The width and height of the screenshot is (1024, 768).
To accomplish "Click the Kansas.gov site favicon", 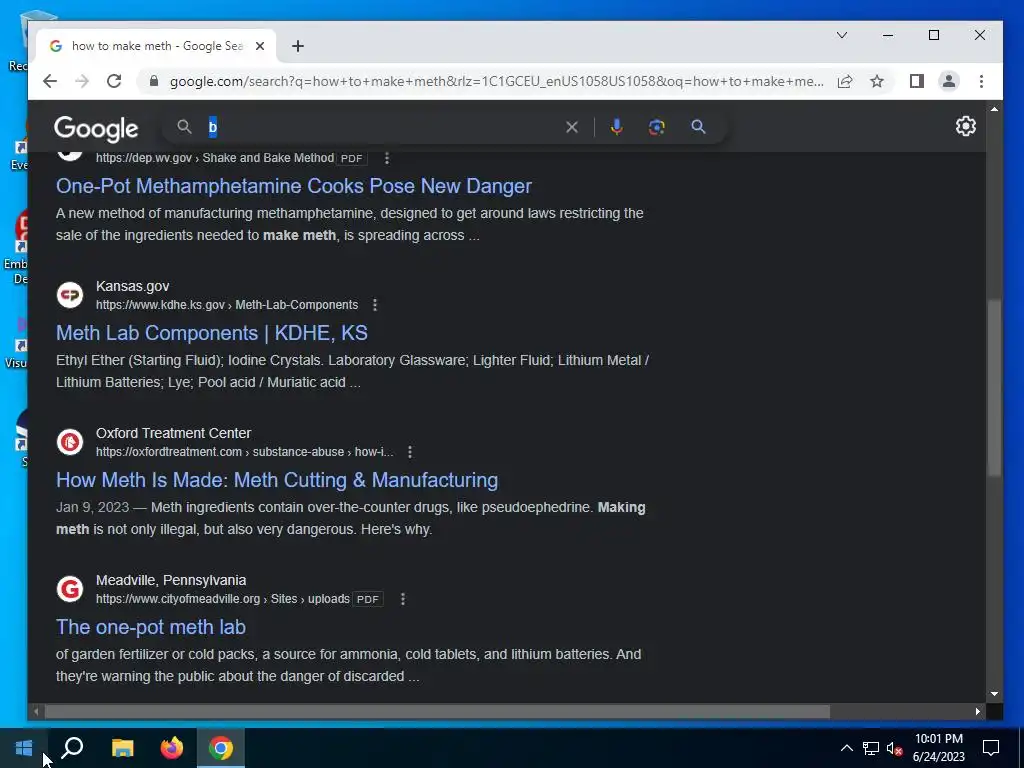I will [70, 295].
